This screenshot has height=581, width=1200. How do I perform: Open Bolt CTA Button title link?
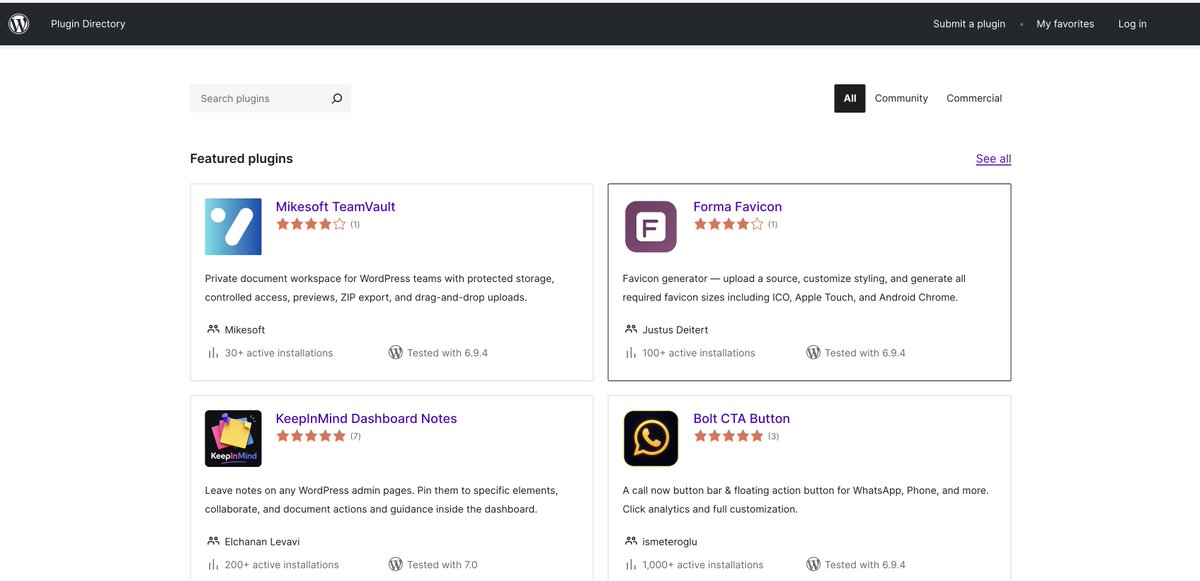tap(741, 419)
